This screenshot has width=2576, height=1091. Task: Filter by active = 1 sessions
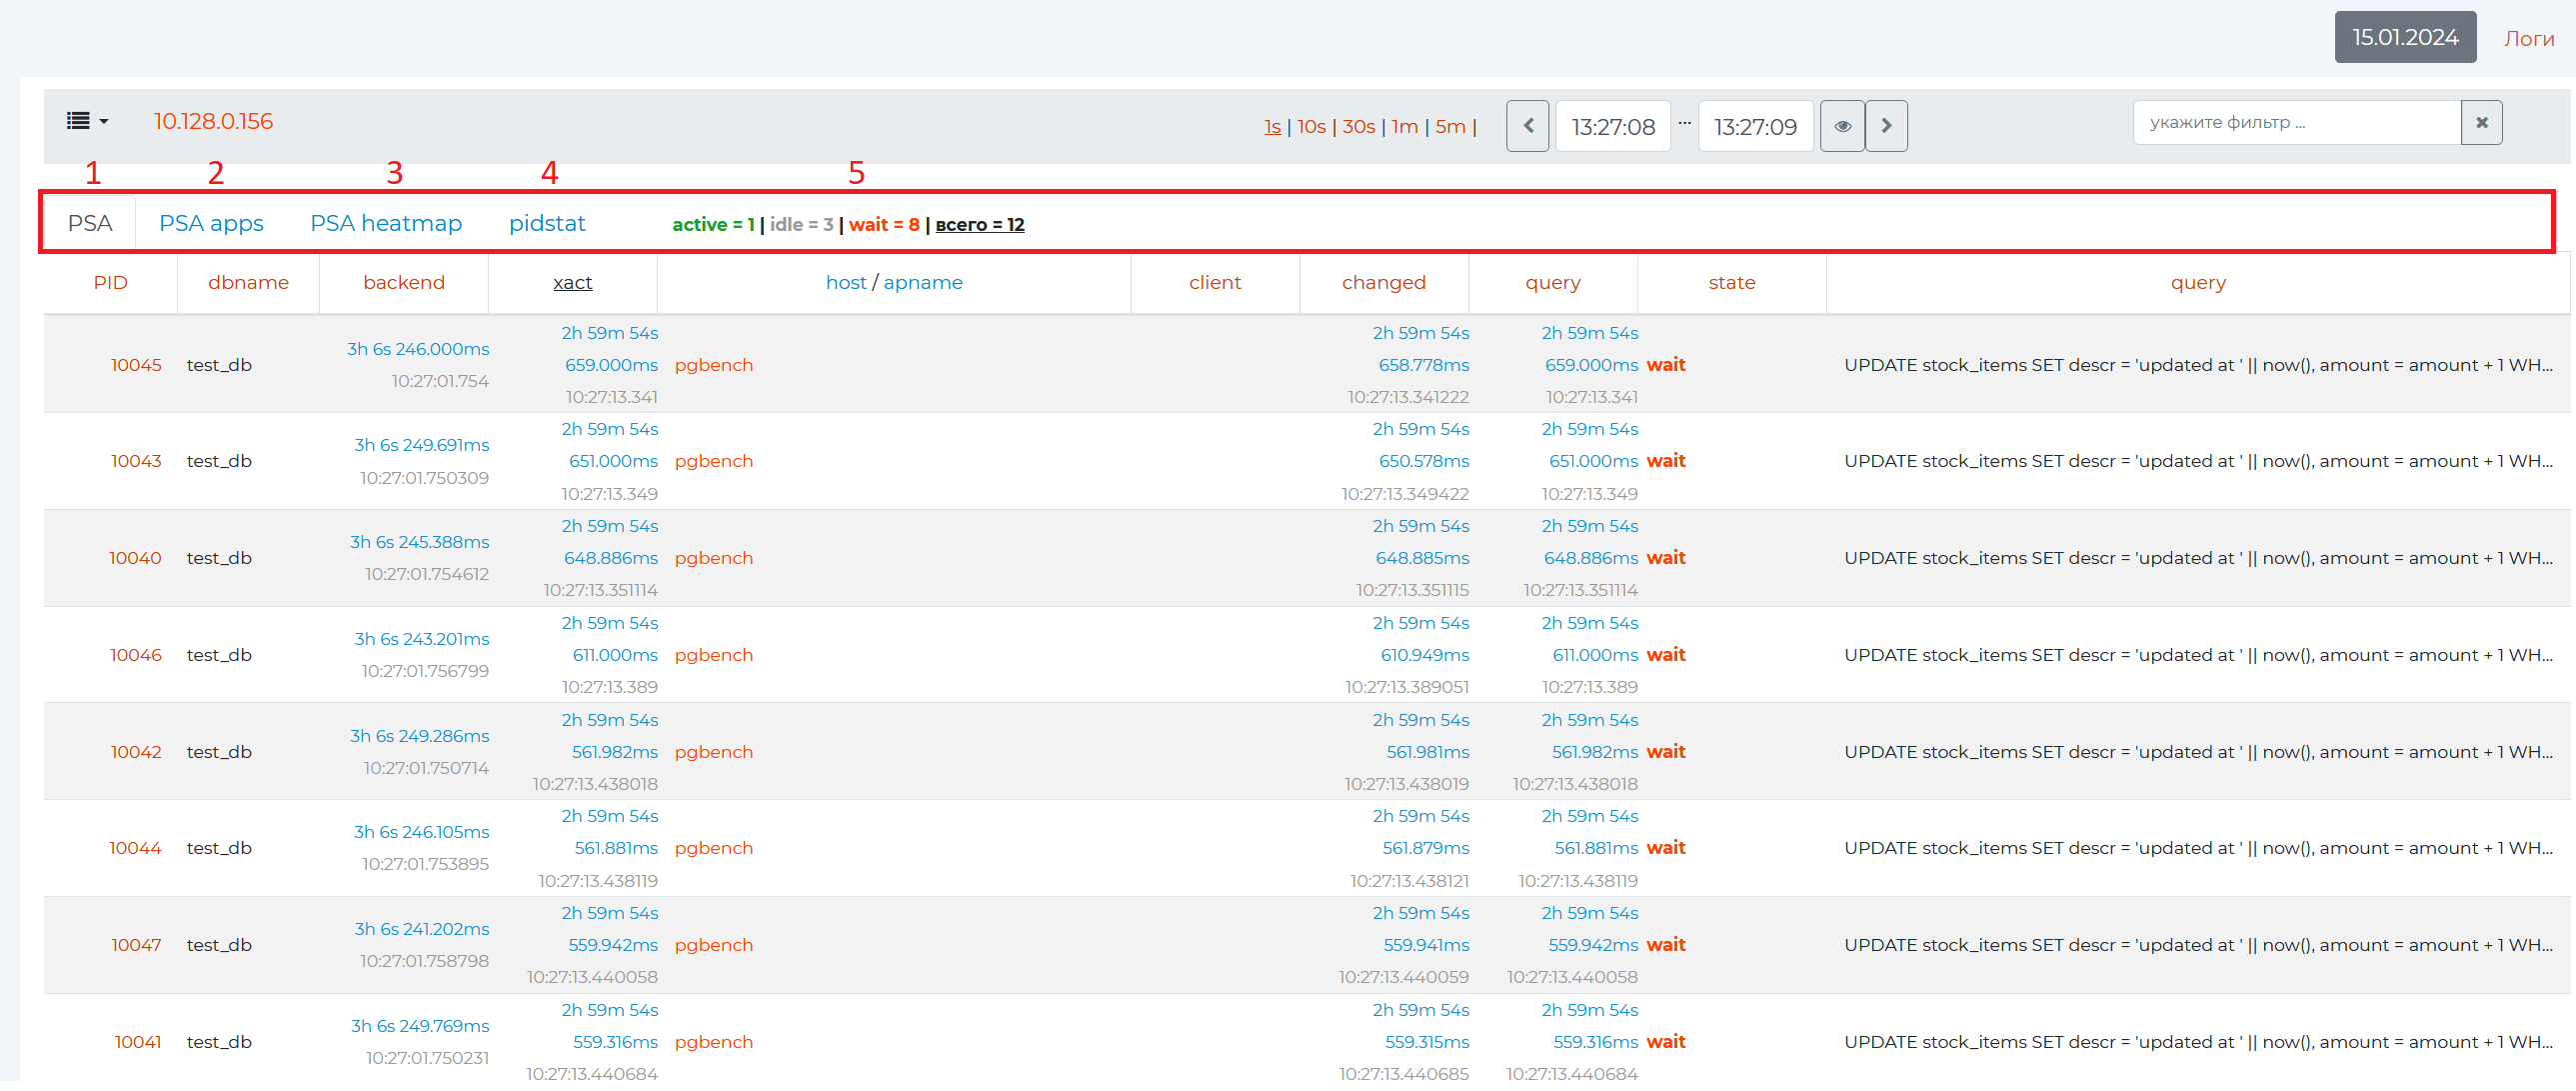point(713,224)
